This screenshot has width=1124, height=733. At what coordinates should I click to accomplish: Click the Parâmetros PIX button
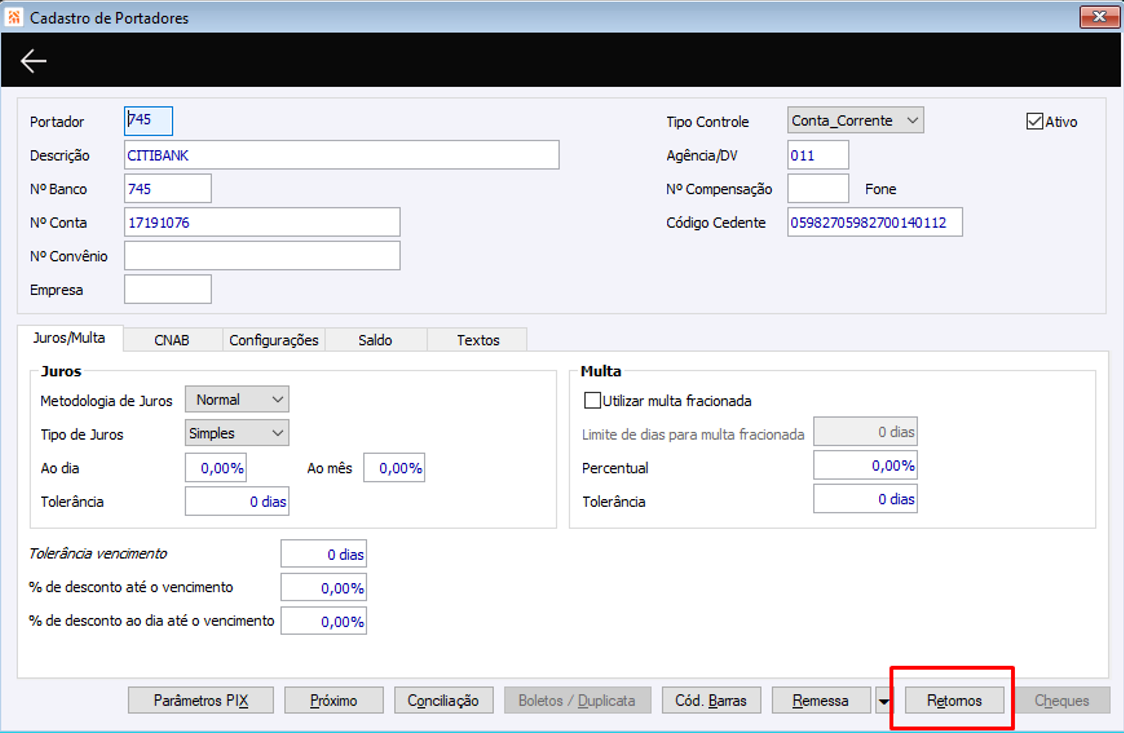(201, 700)
